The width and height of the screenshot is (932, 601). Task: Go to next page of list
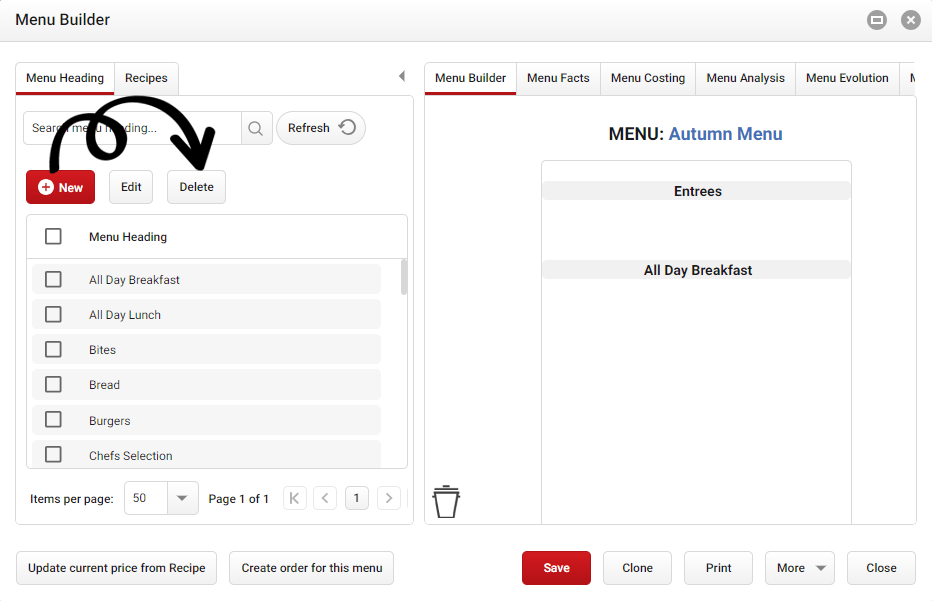[389, 498]
